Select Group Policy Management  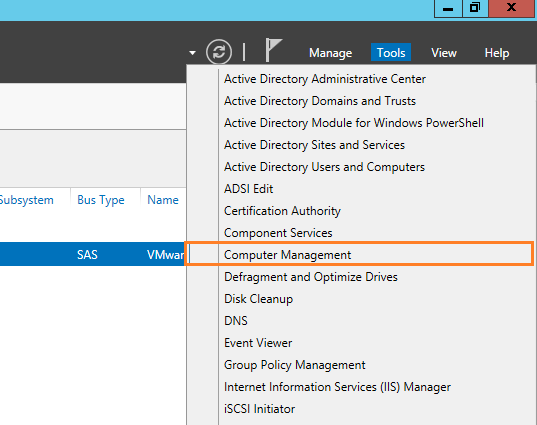295,365
